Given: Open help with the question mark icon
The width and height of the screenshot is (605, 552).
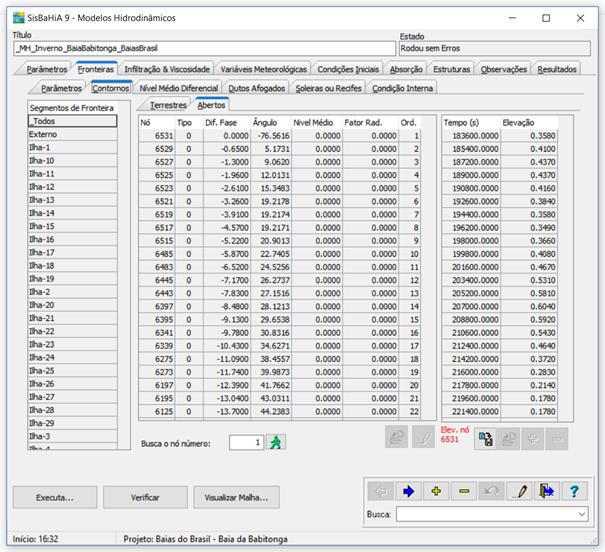Looking at the screenshot, I should 575,491.
